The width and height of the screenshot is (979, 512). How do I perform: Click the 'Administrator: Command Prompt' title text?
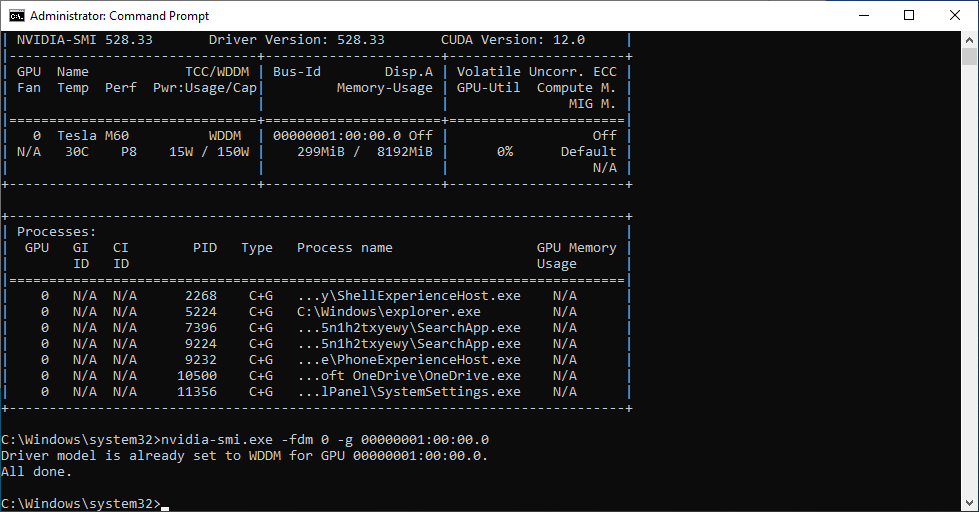(119, 16)
